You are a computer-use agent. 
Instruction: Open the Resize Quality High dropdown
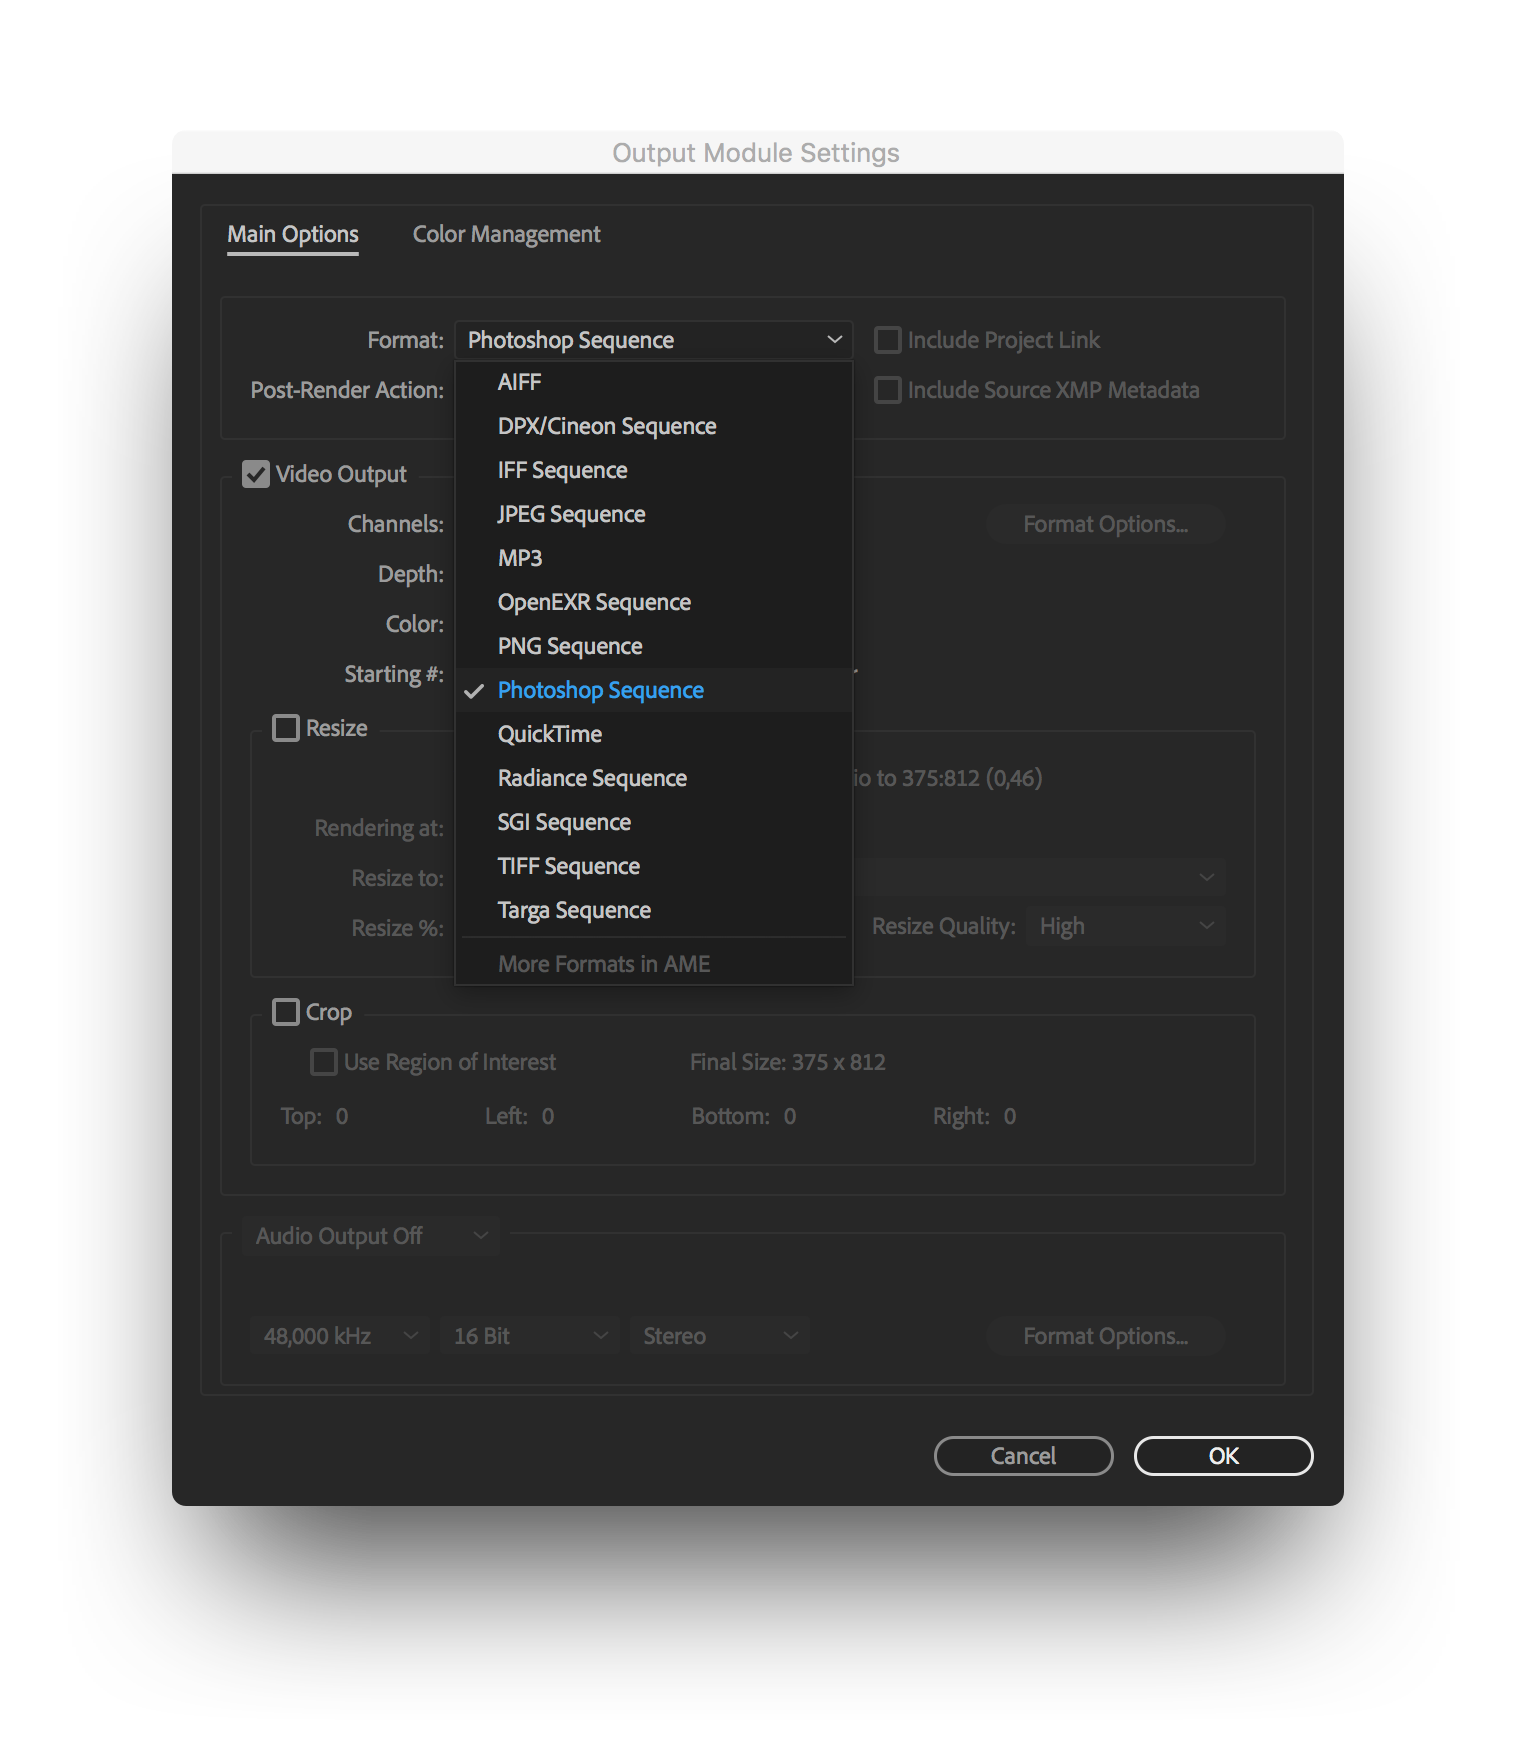(1125, 927)
